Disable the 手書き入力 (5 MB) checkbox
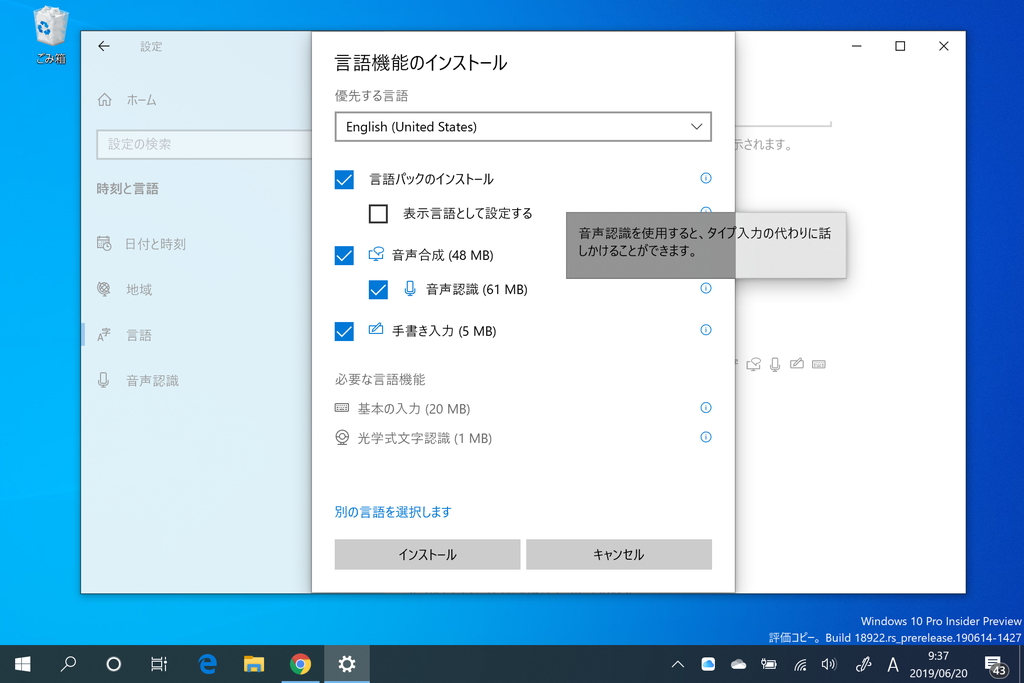Screen dimensions: 1024x683 (x=344, y=330)
